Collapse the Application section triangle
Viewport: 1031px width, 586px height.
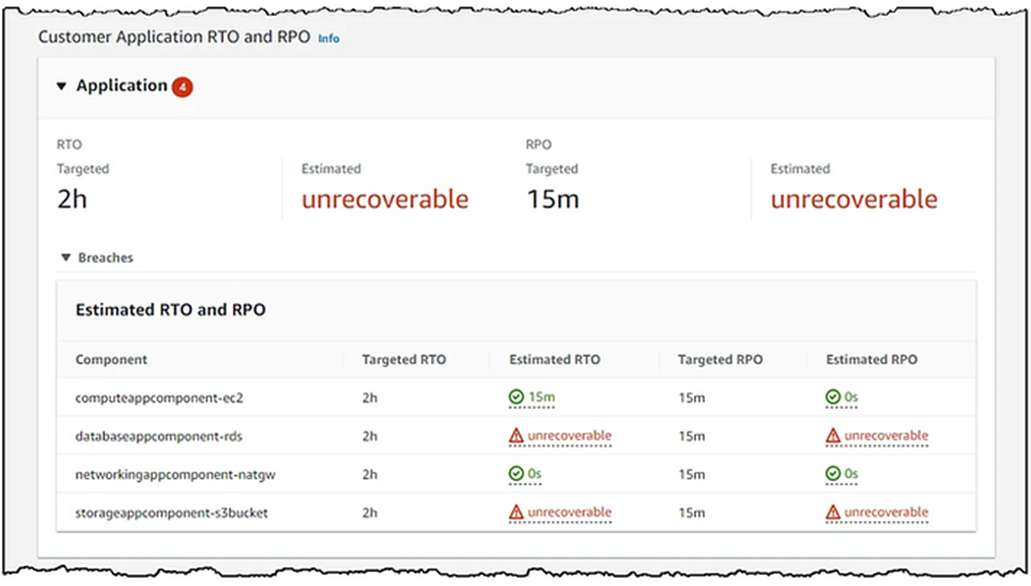(x=61, y=86)
